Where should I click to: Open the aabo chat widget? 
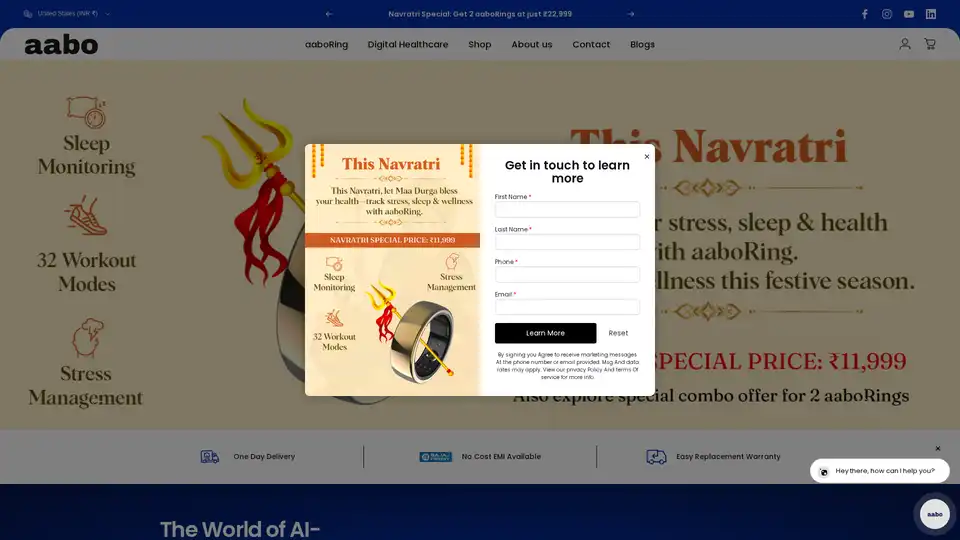(x=934, y=514)
